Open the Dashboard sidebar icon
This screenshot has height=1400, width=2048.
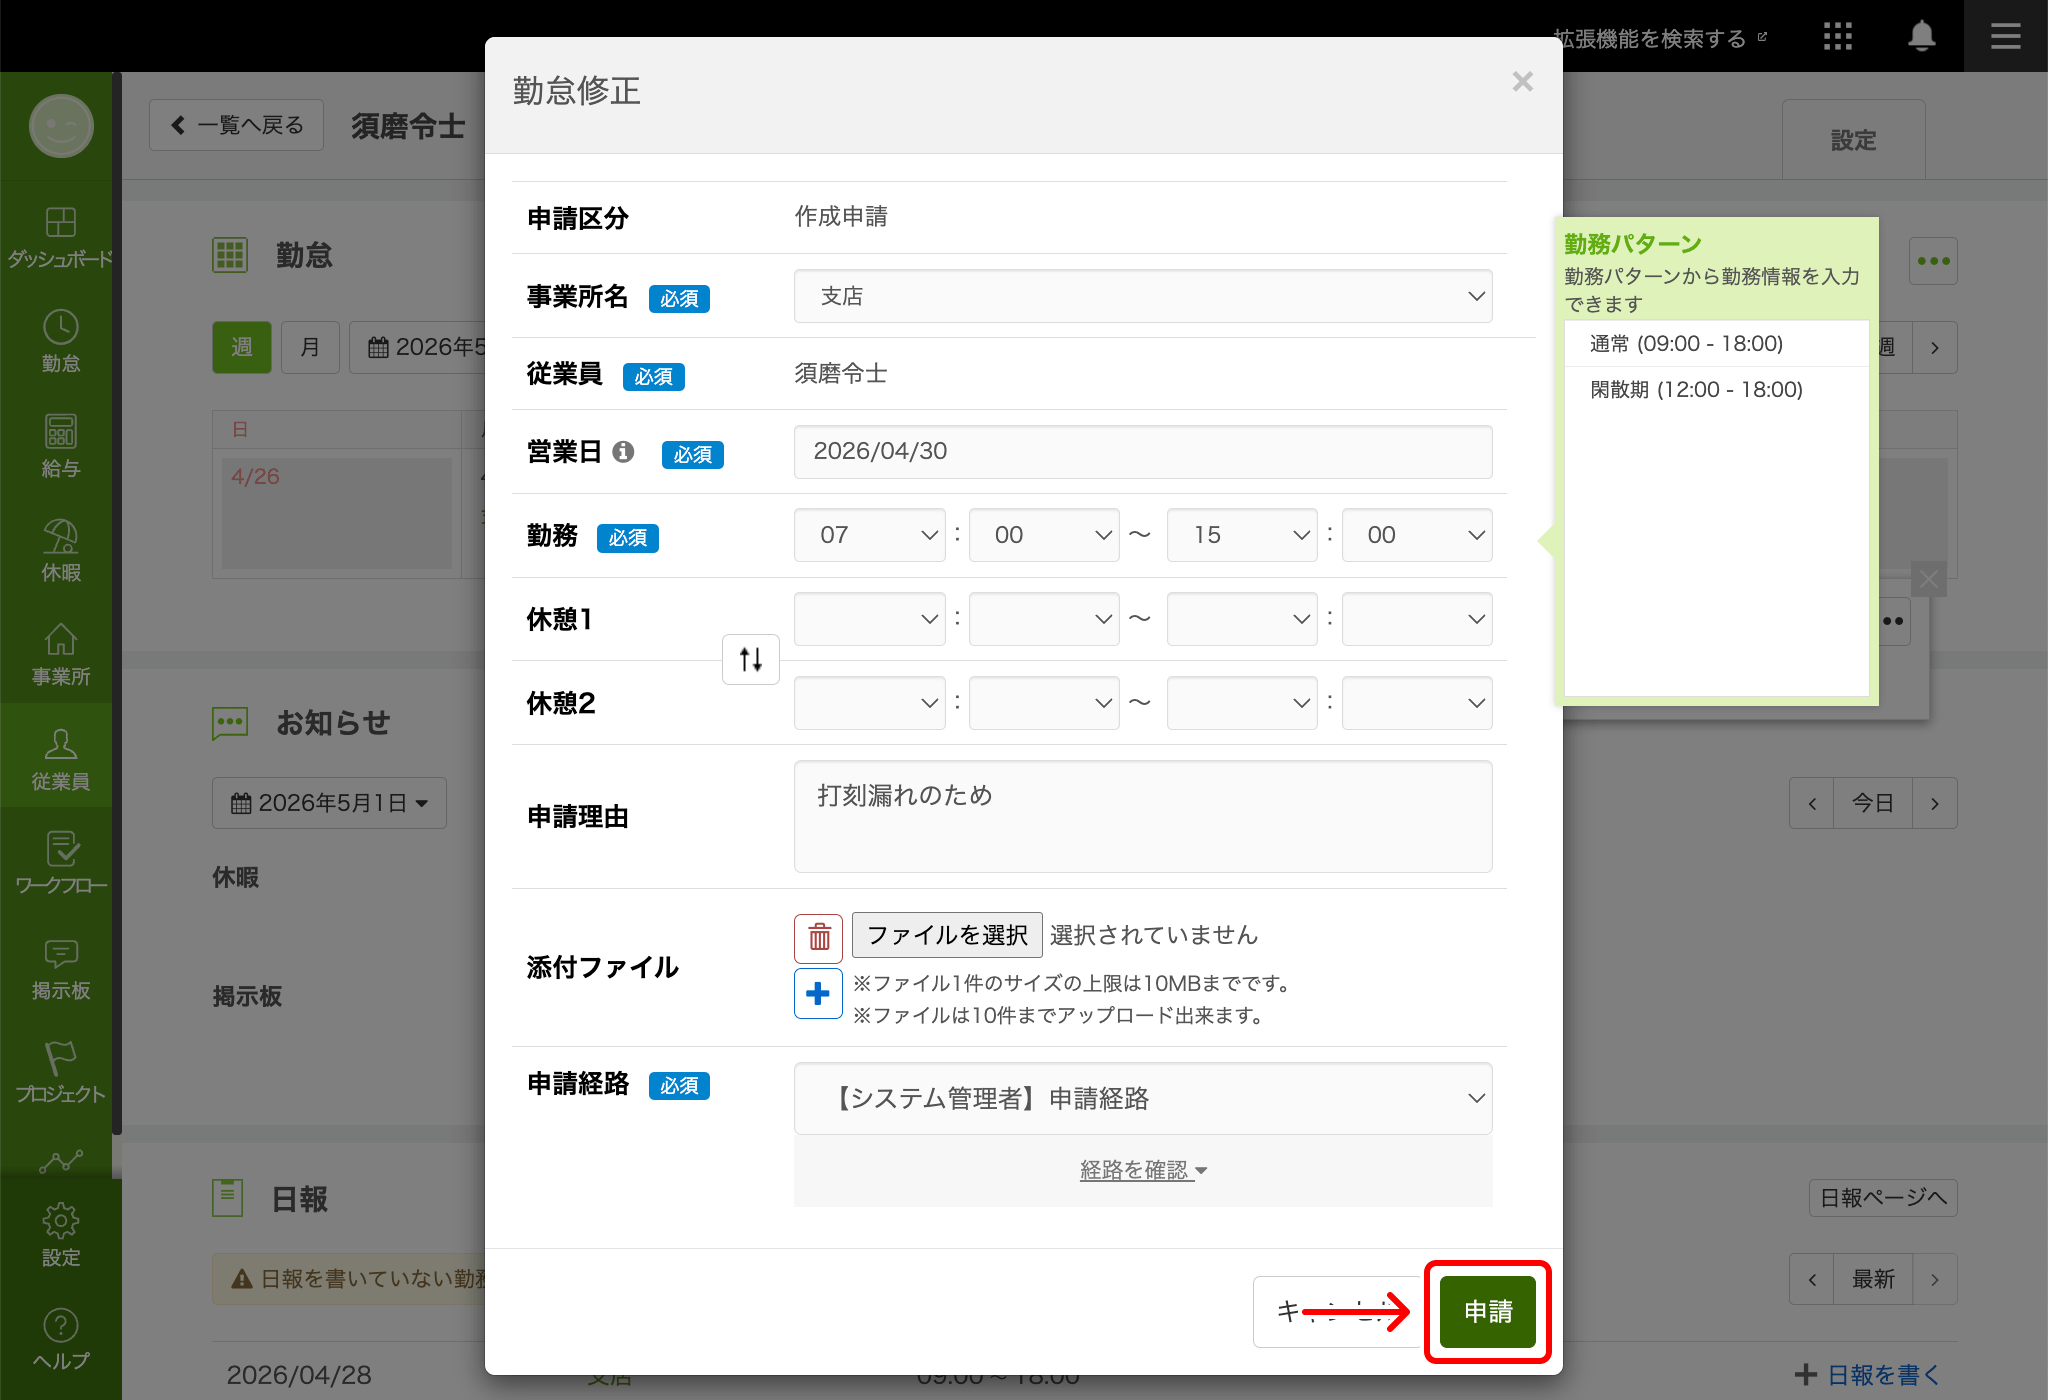point(60,237)
